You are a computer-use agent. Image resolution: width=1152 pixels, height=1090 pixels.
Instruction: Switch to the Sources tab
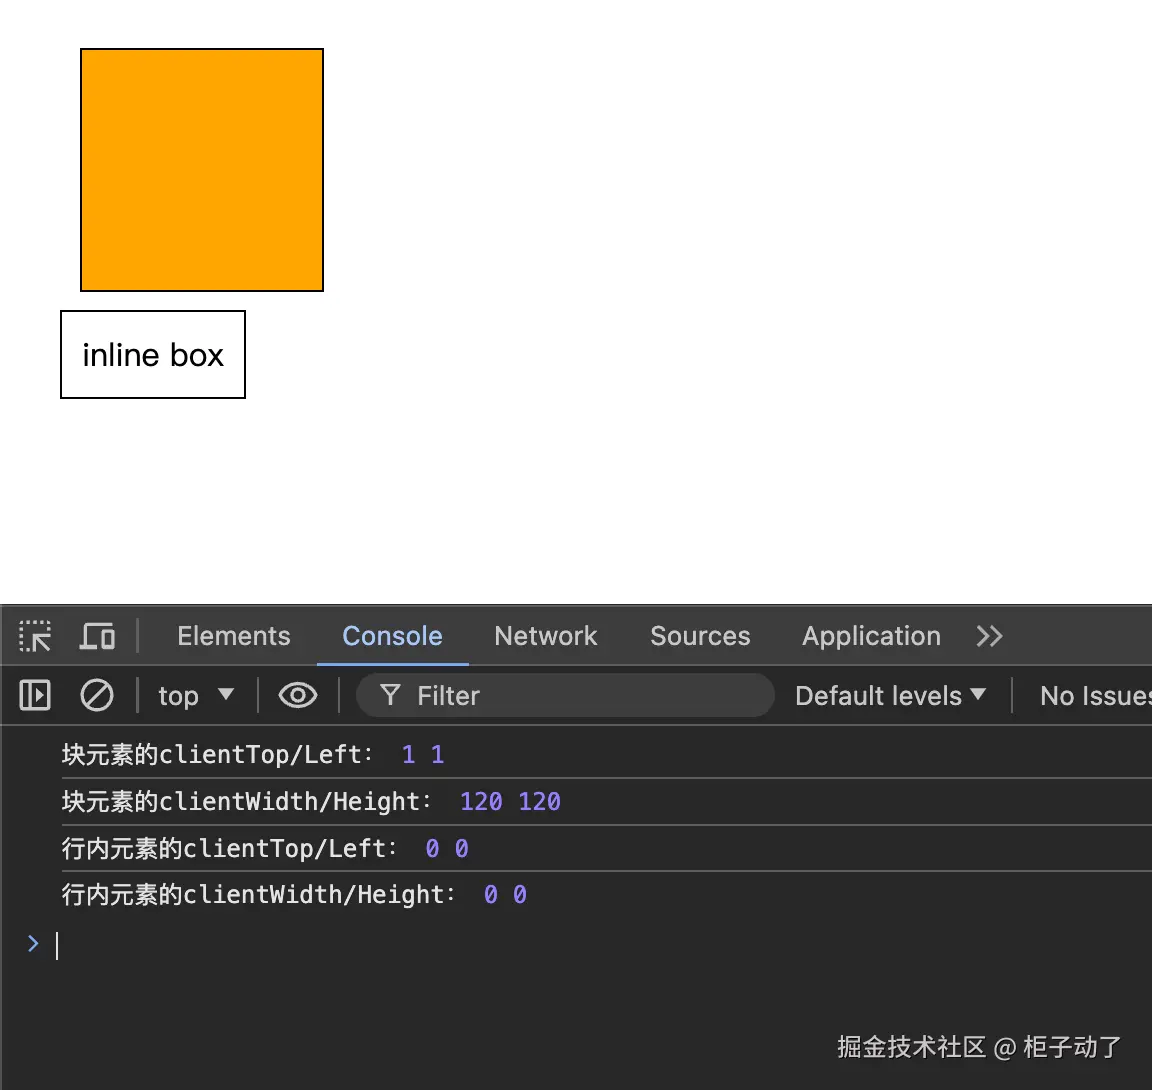(700, 636)
